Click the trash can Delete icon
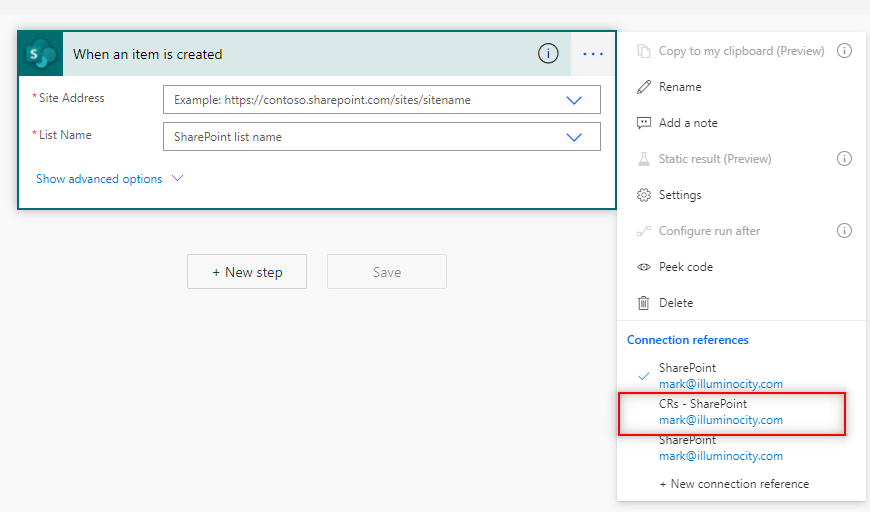Viewport: 870px width, 512px height. (644, 303)
